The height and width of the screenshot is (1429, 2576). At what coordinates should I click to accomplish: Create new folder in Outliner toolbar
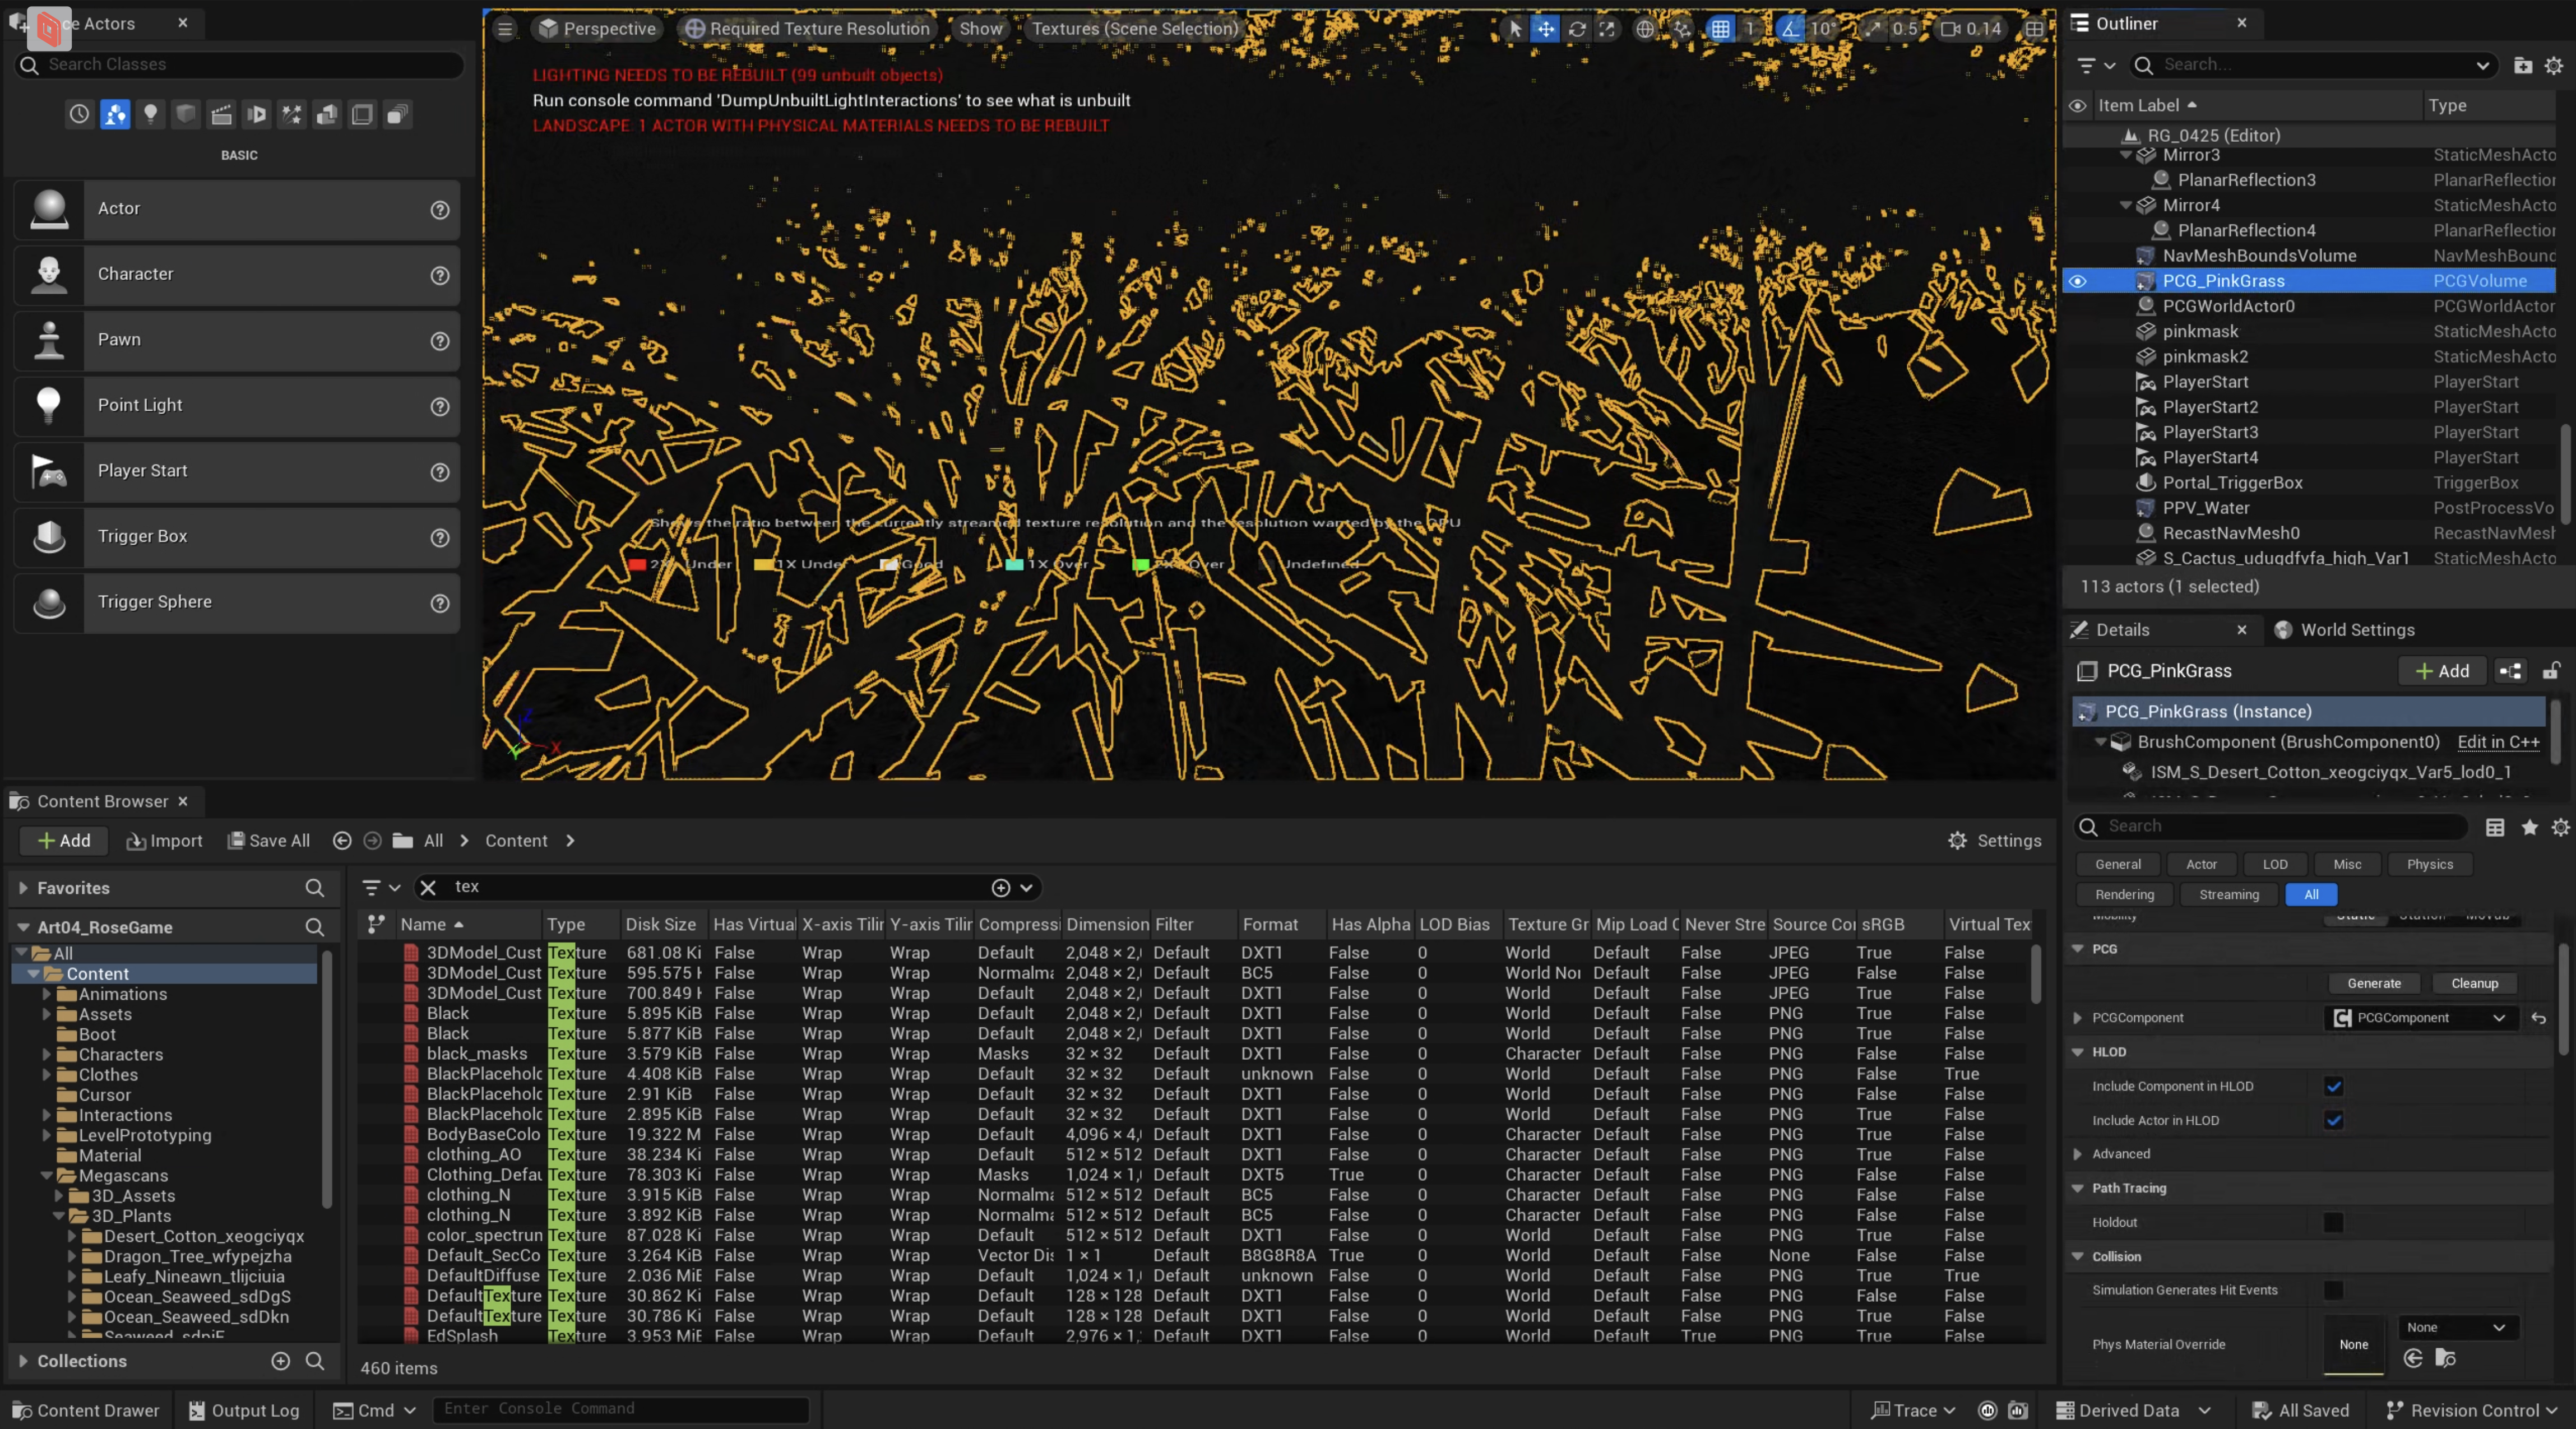click(x=2523, y=65)
